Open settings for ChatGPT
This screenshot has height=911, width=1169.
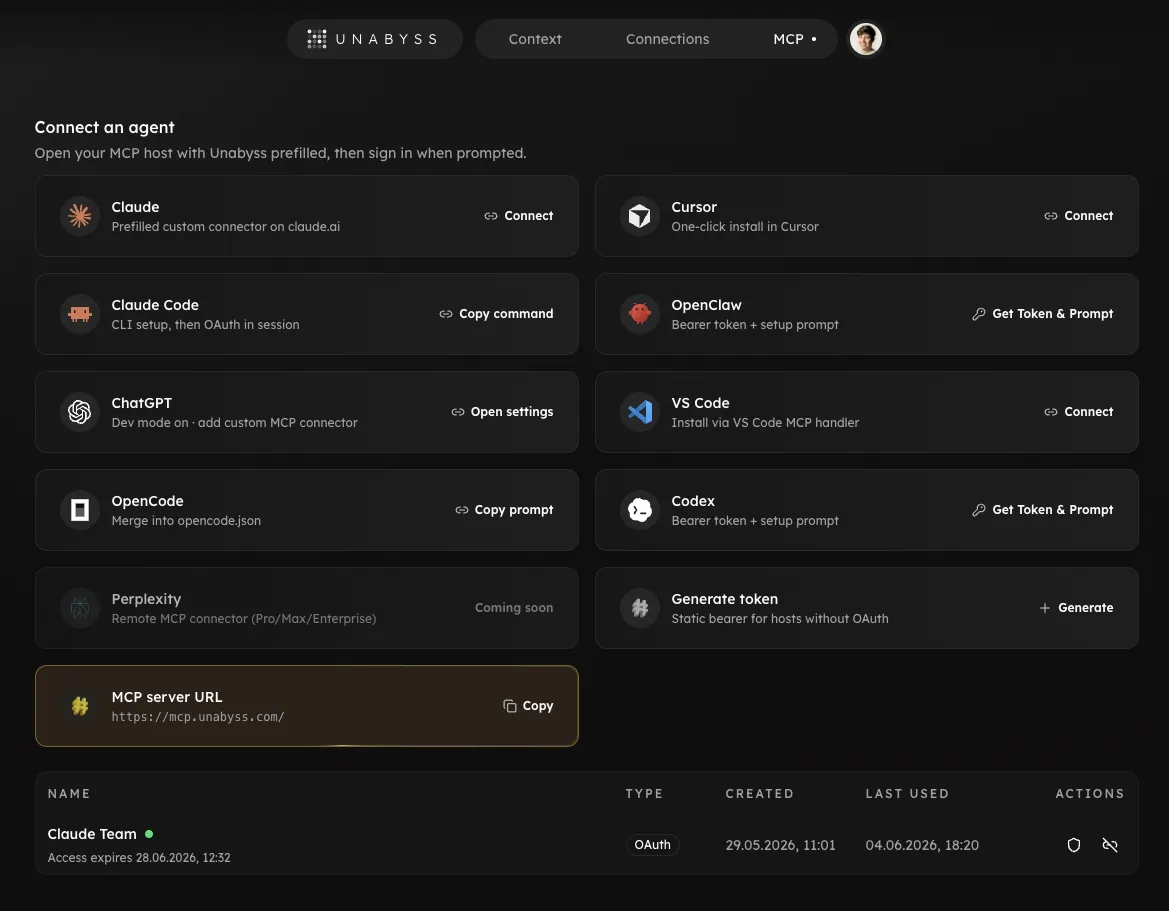pyautogui.click(x=502, y=412)
